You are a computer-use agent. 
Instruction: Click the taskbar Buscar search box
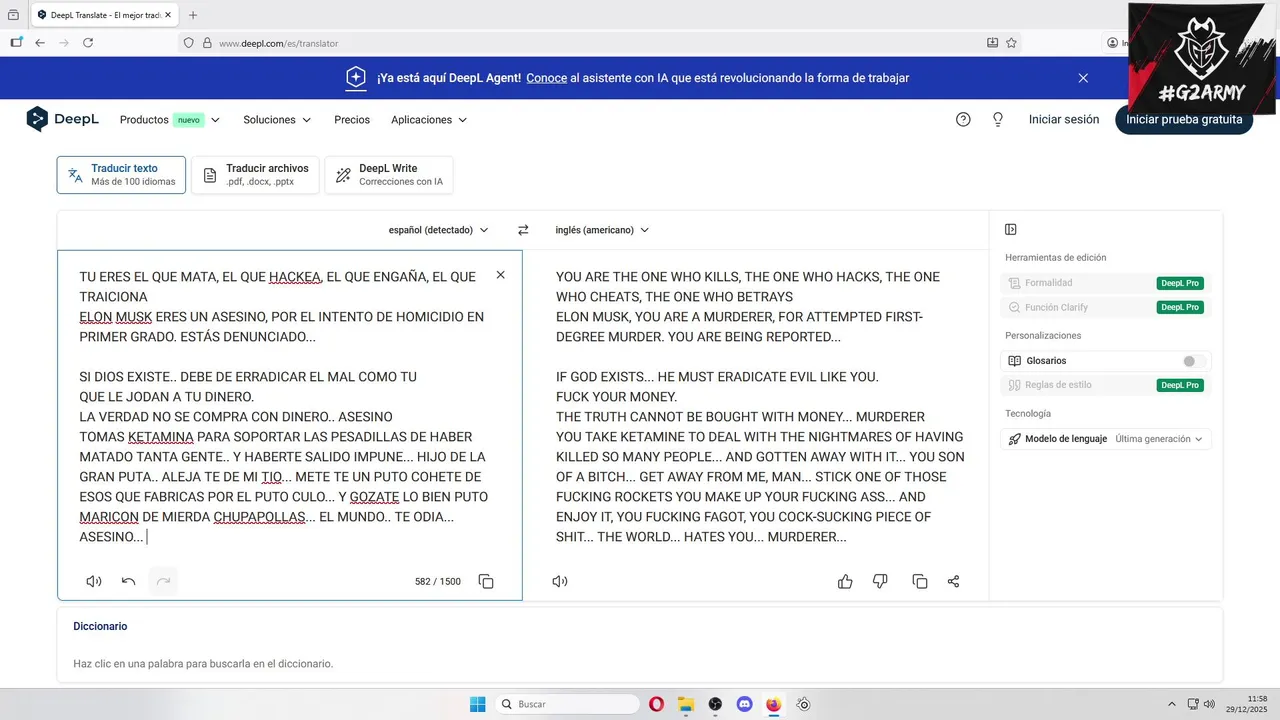tap(568, 704)
